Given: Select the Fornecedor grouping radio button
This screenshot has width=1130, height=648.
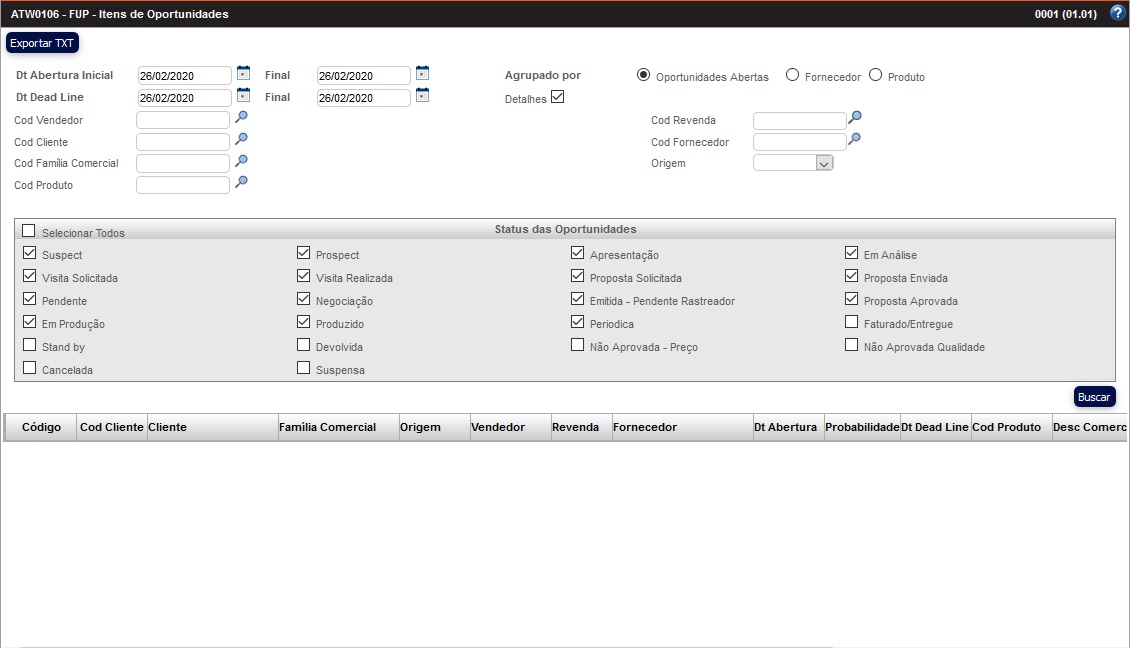Looking at the screenshot, I should [793, 75].
